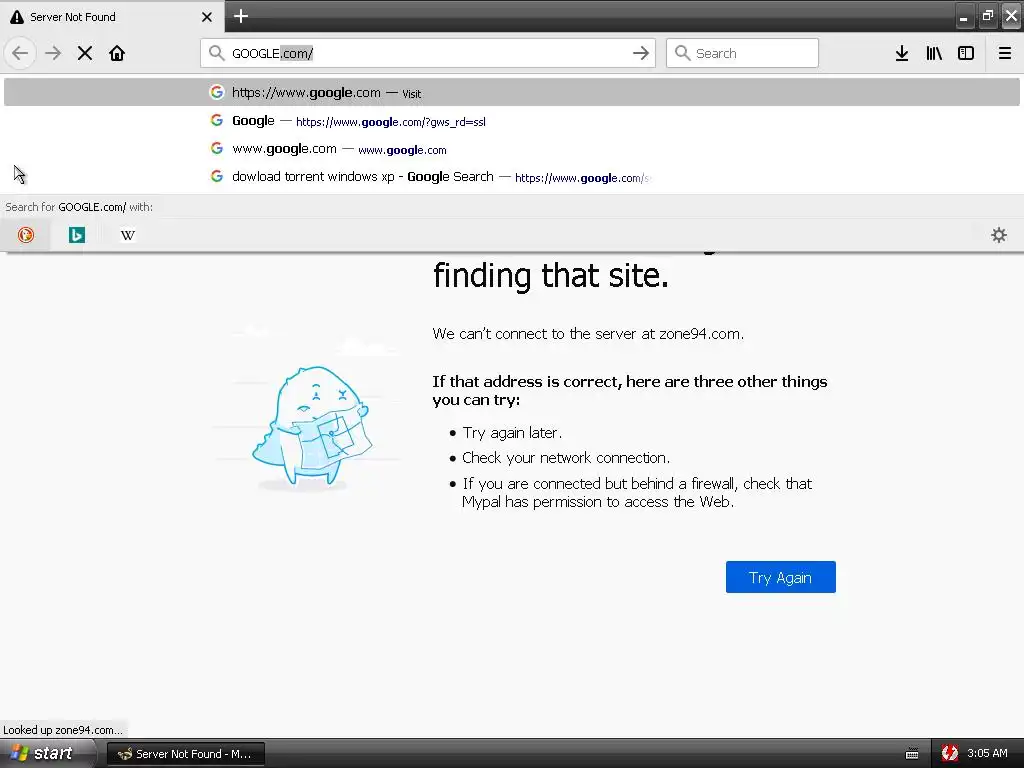Screen dimensions: 1024x768
Task: Open the Library bookmarks icon
Action: point(934,53)
